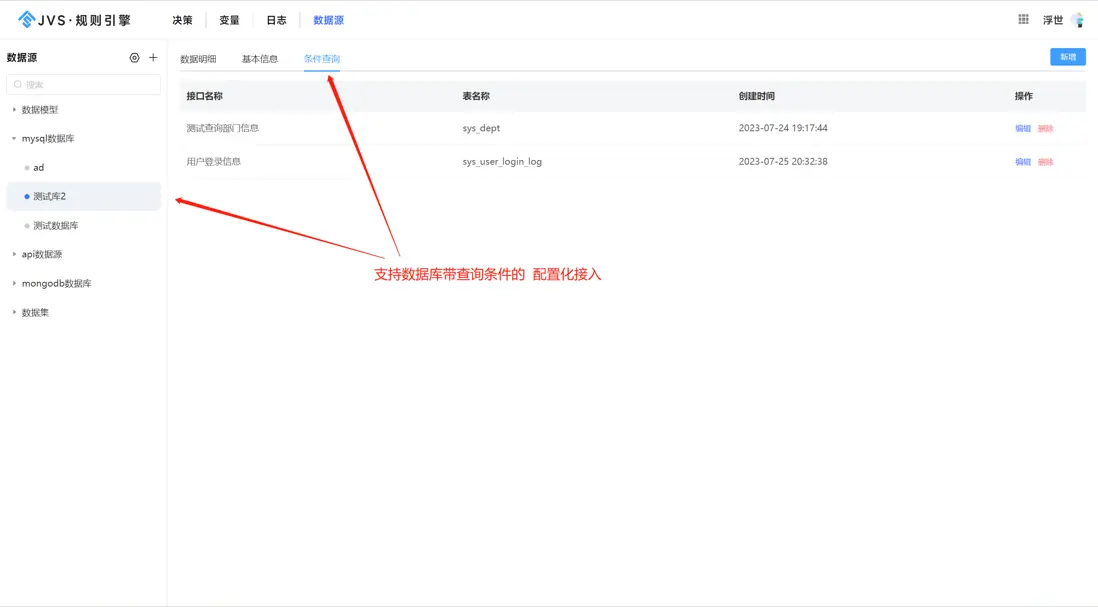This screenshot has width=1098, height=607.
Task: Open the 数据源 menu
Action: point(328,20)
